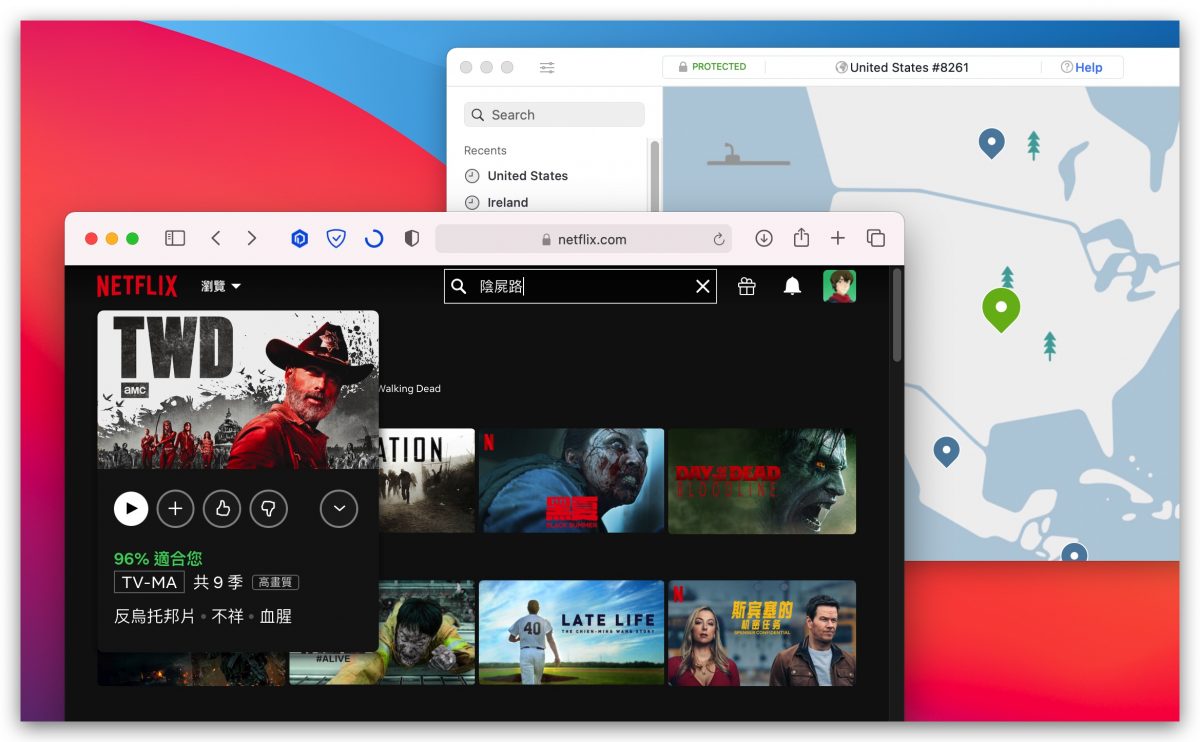Click the top blue map pin
1200x742 pixels.
991,143
